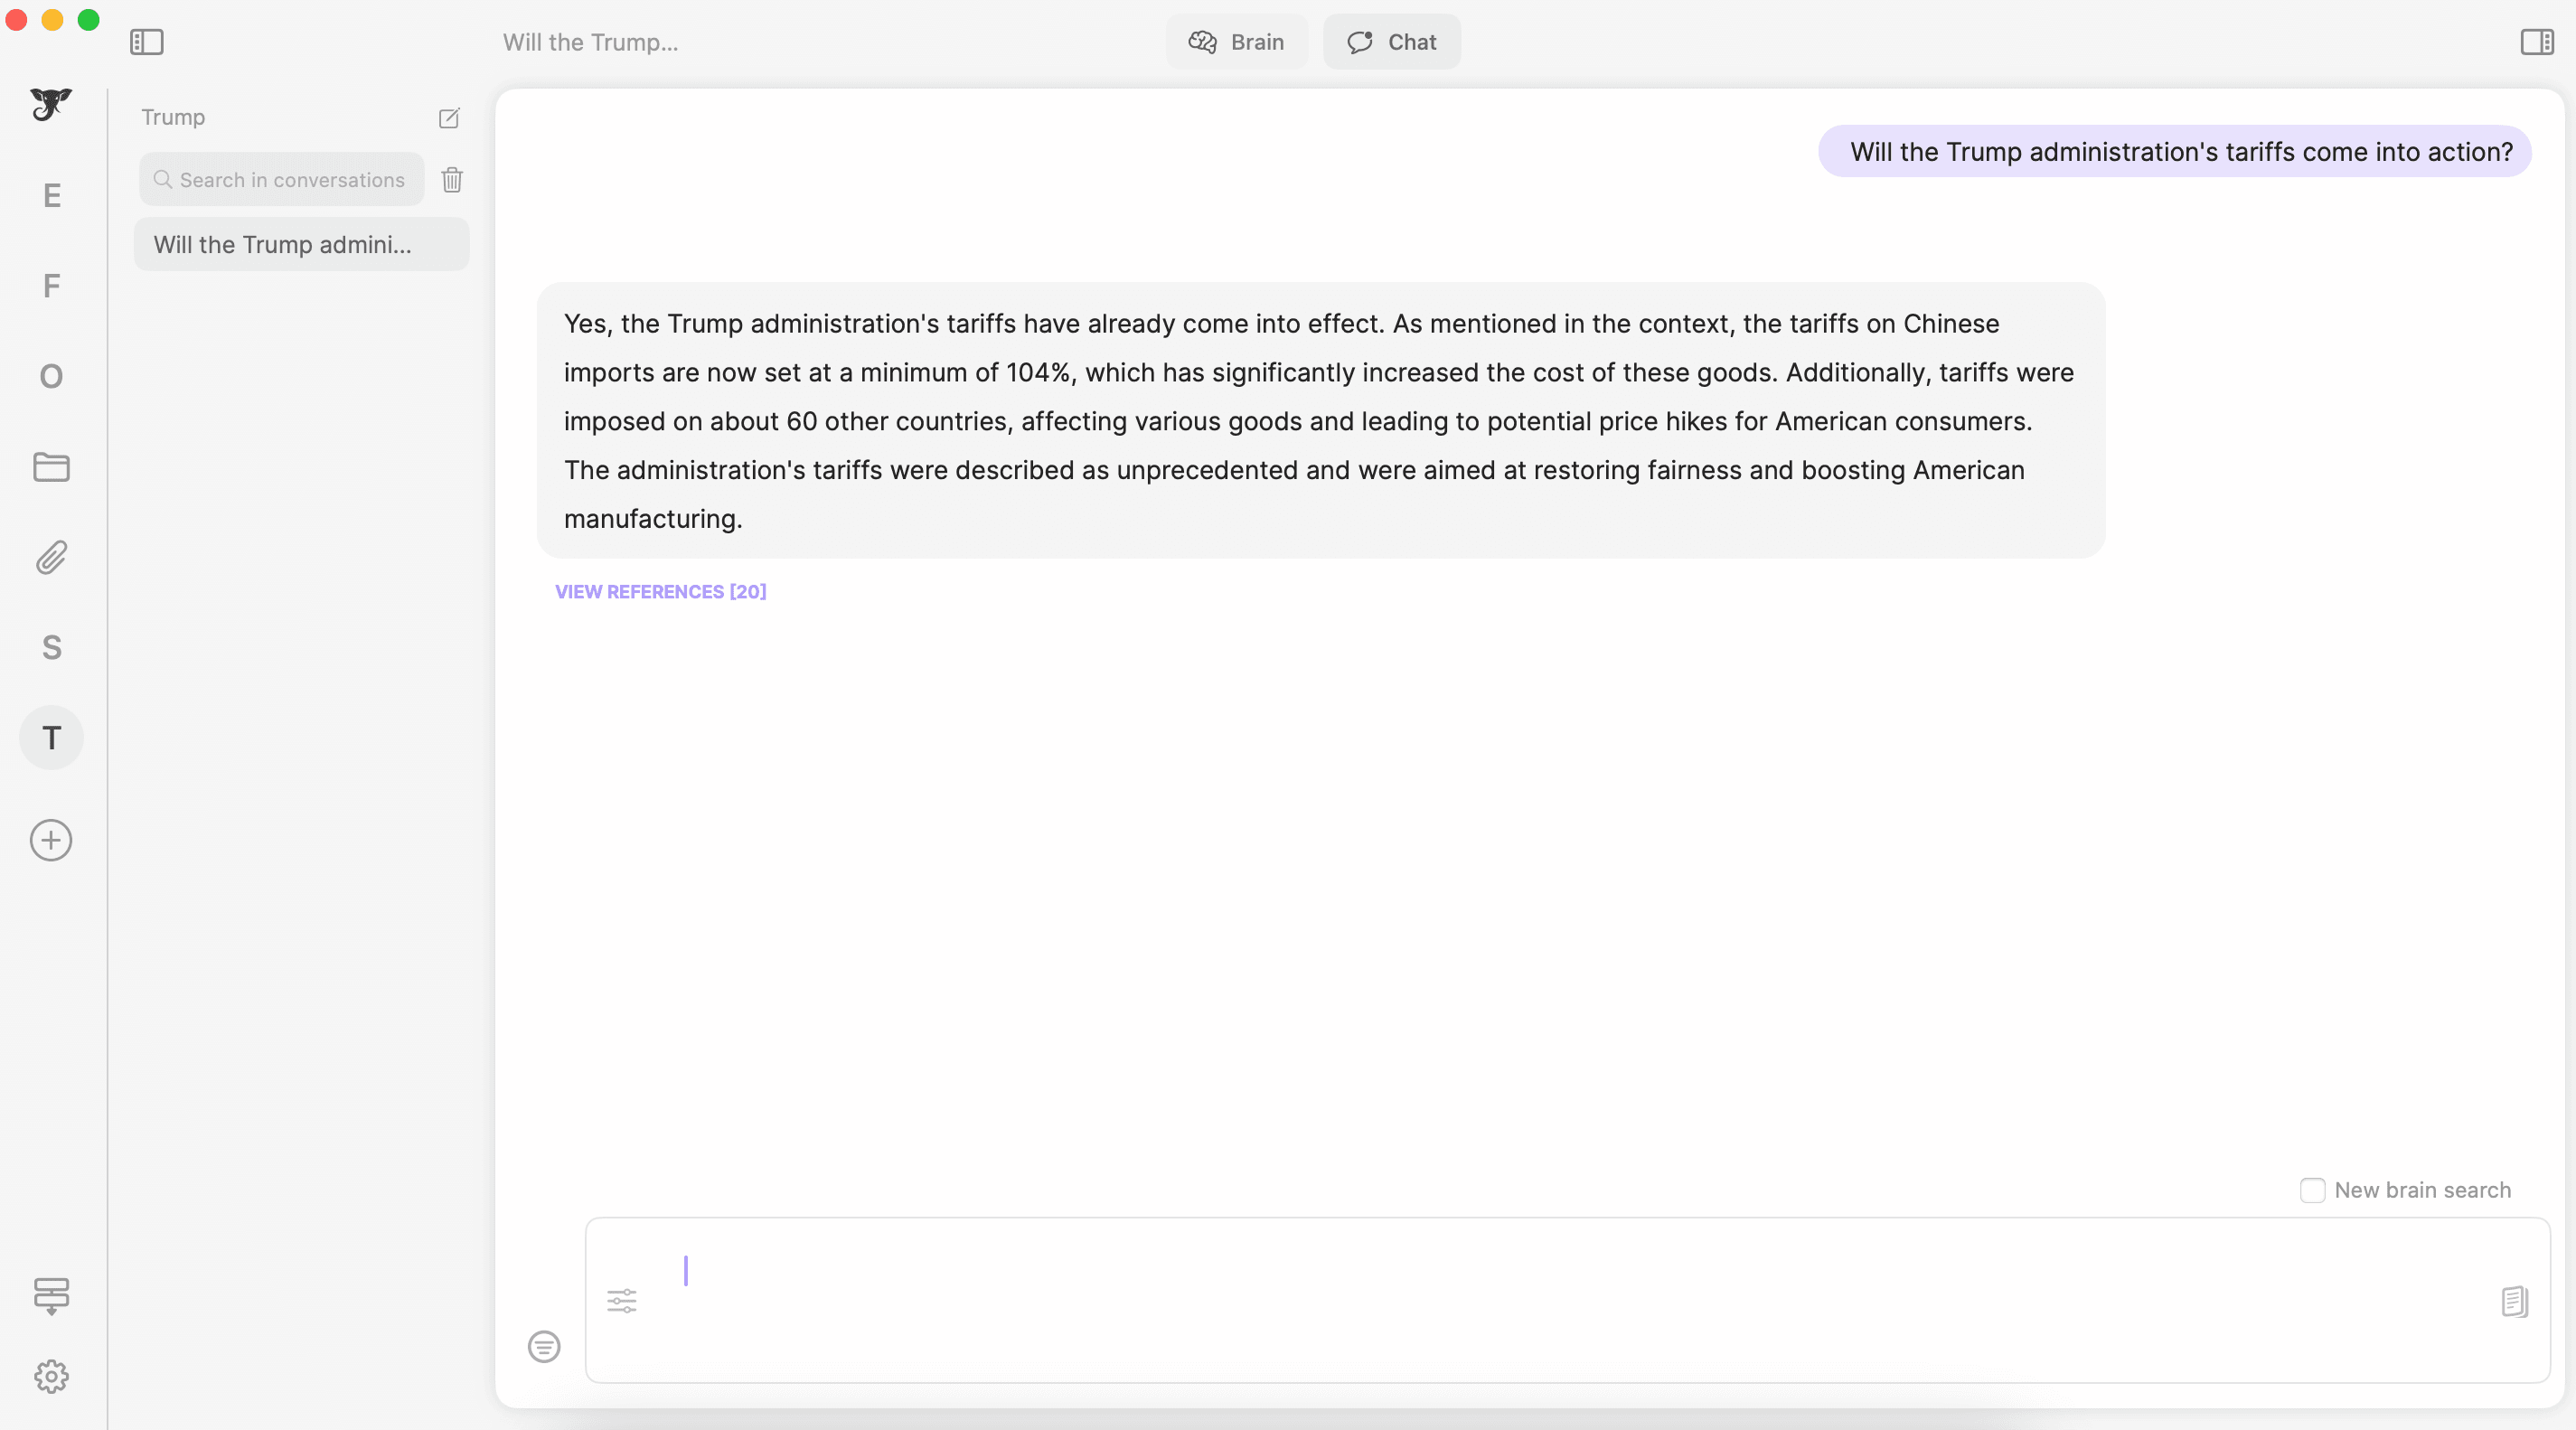Click the round chat bubble icon
Viewport: 2576px width, 1430px height.
coord(544,1346)
